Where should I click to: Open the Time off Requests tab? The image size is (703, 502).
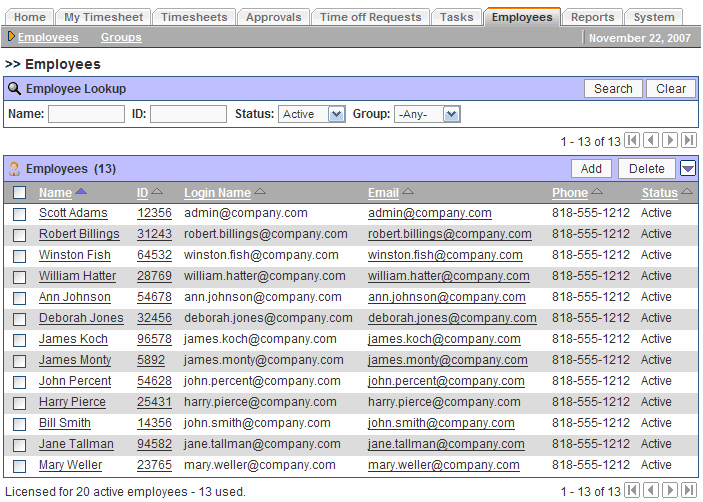(x=371, y=17)
